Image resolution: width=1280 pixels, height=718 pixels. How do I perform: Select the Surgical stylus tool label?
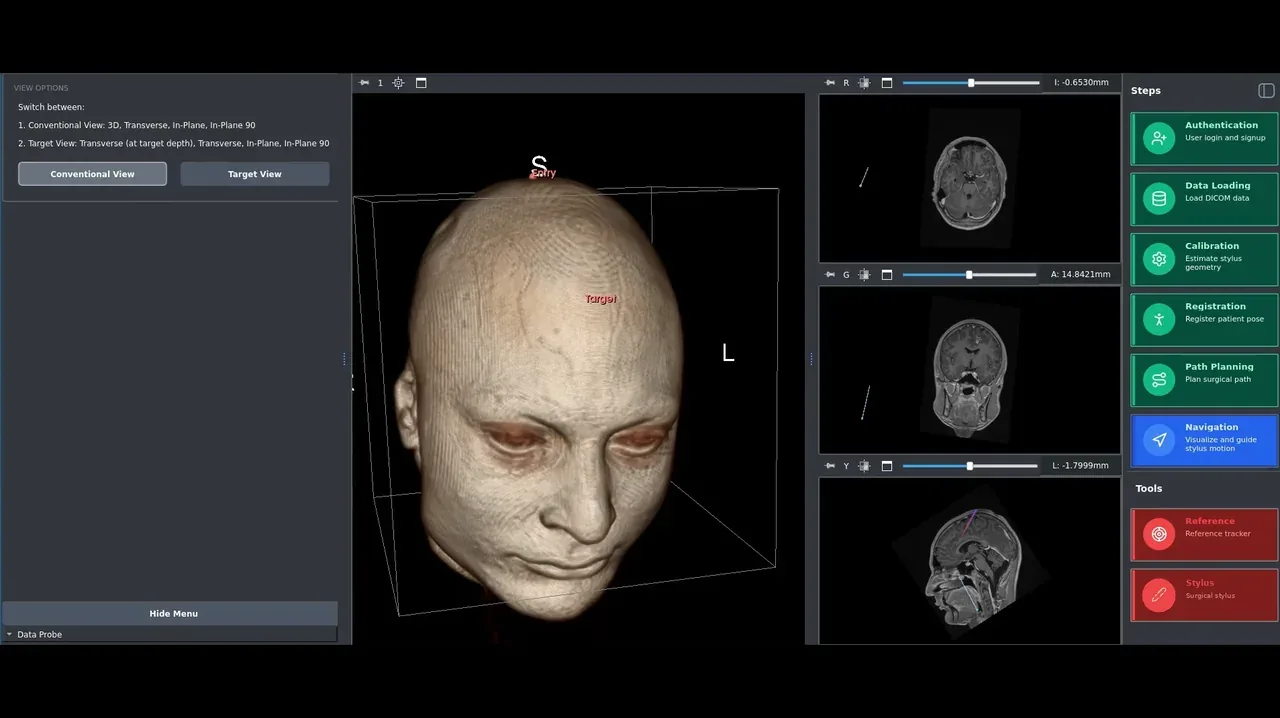coord(1210,595)
